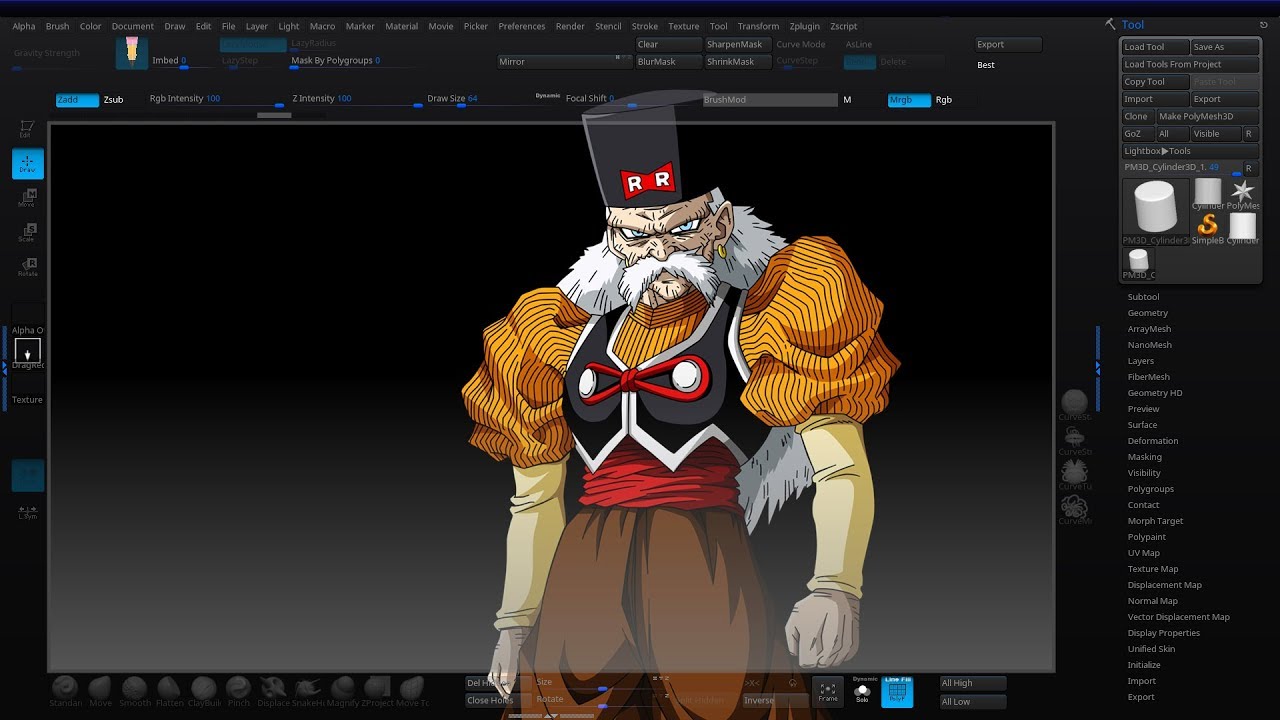Expand the Geometry sub-palette

pyautogui.click(x=1147, y=313)
